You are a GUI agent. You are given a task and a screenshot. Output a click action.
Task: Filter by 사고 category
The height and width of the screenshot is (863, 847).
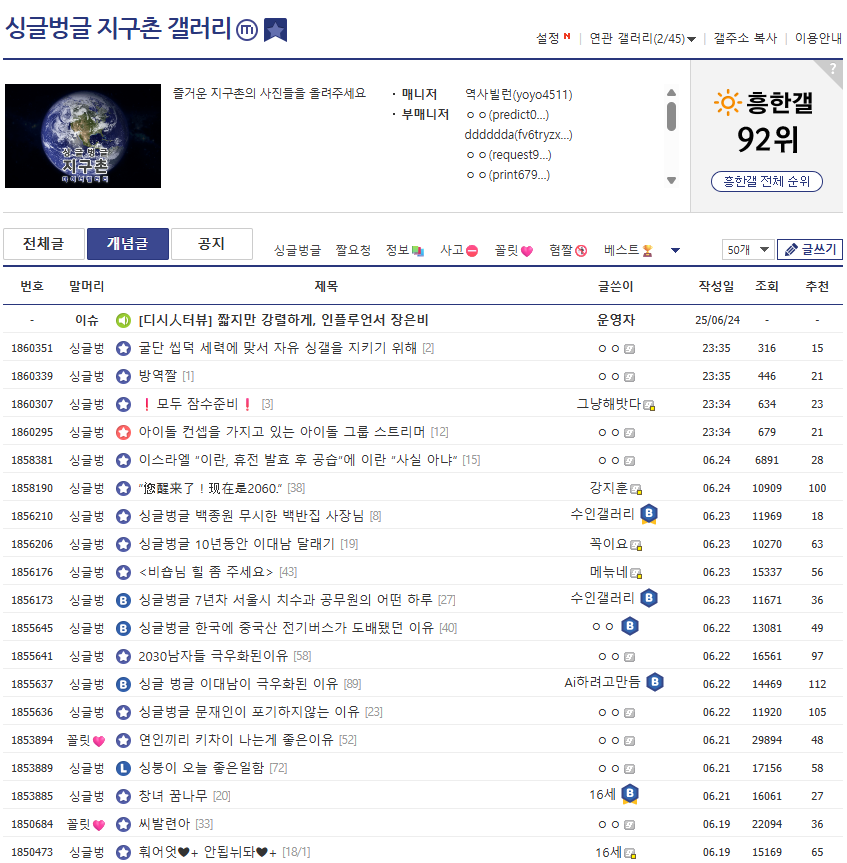click(459, 250)
